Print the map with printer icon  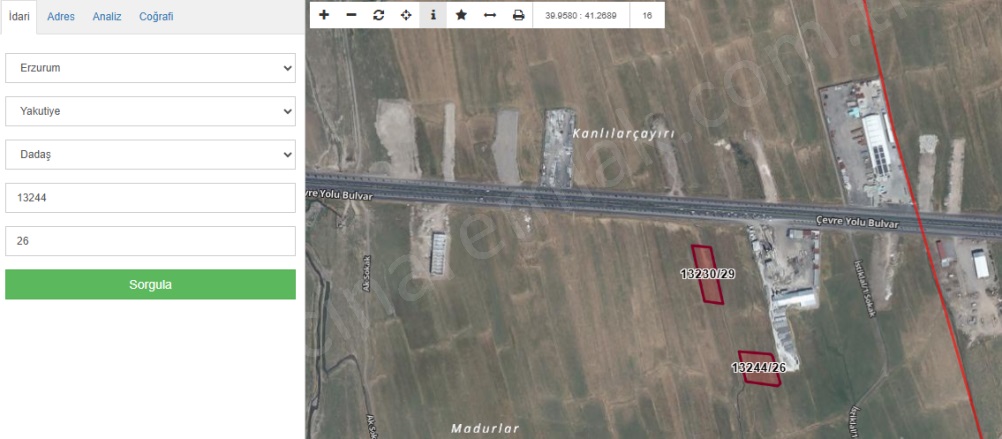518,15
